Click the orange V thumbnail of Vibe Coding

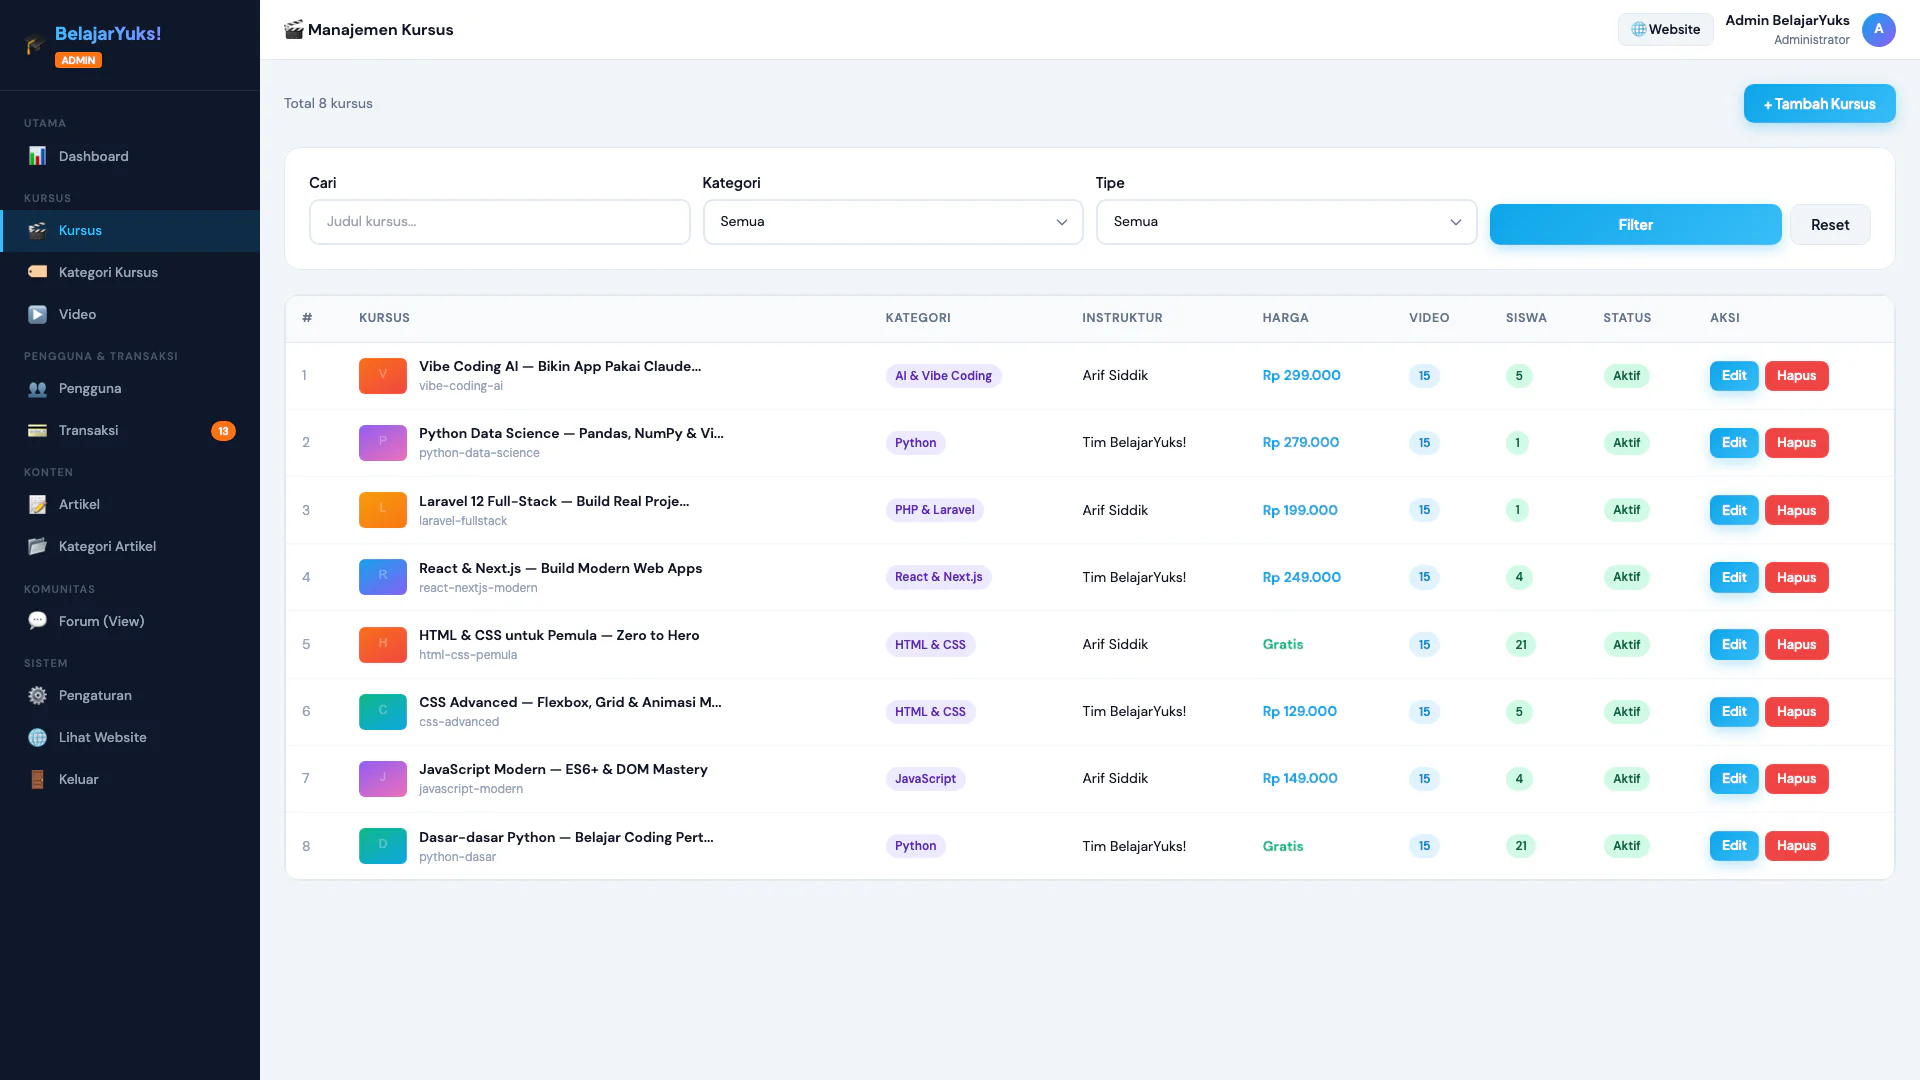382,376
